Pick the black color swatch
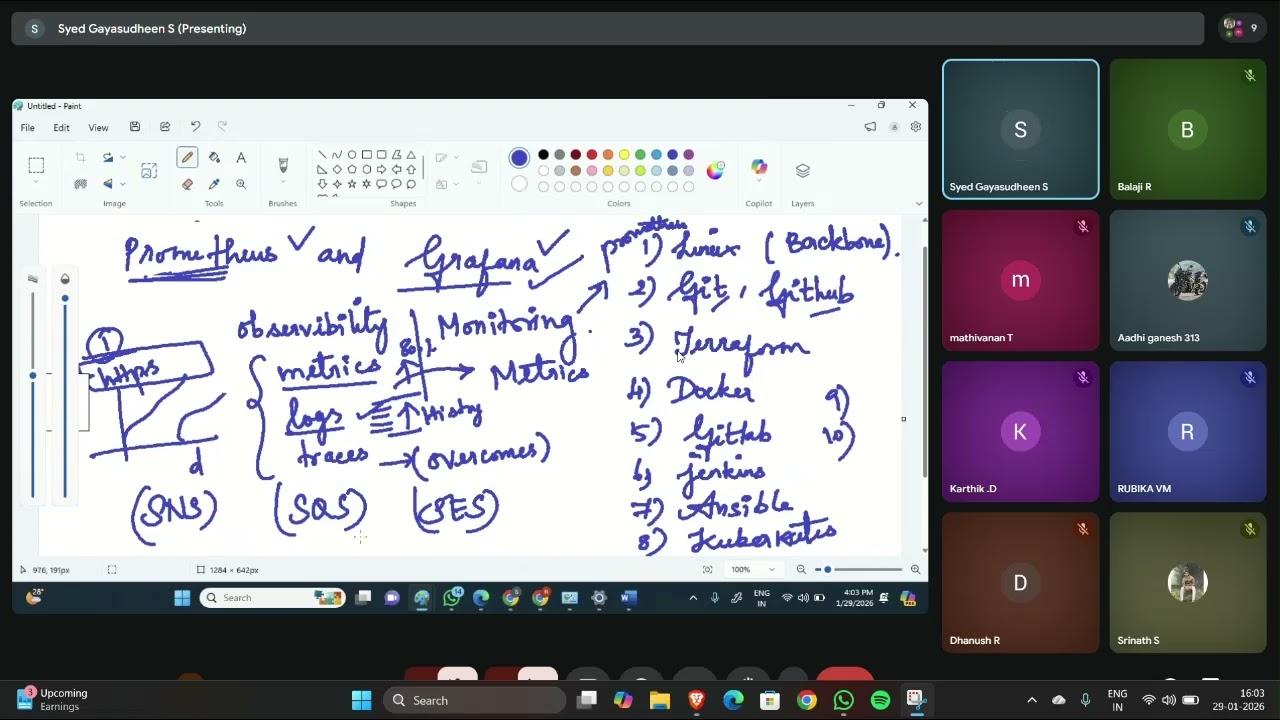Screen dimensions: 1280x720 coord(543,155)
